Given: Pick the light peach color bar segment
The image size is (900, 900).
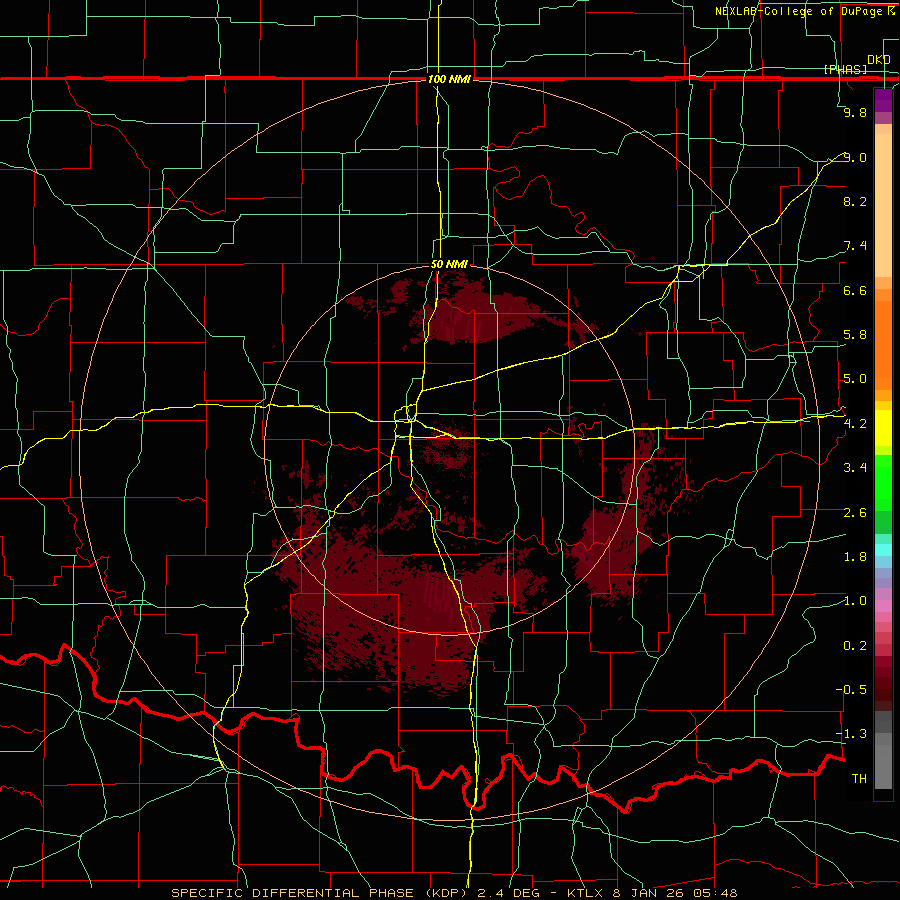Looking at the screenshot, I should [x=883, y=205].
